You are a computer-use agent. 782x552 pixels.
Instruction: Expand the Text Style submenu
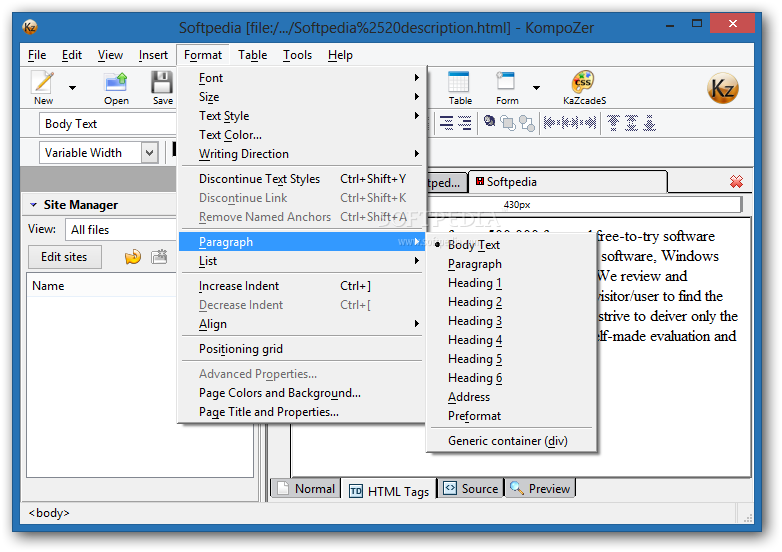coord(301,116)
